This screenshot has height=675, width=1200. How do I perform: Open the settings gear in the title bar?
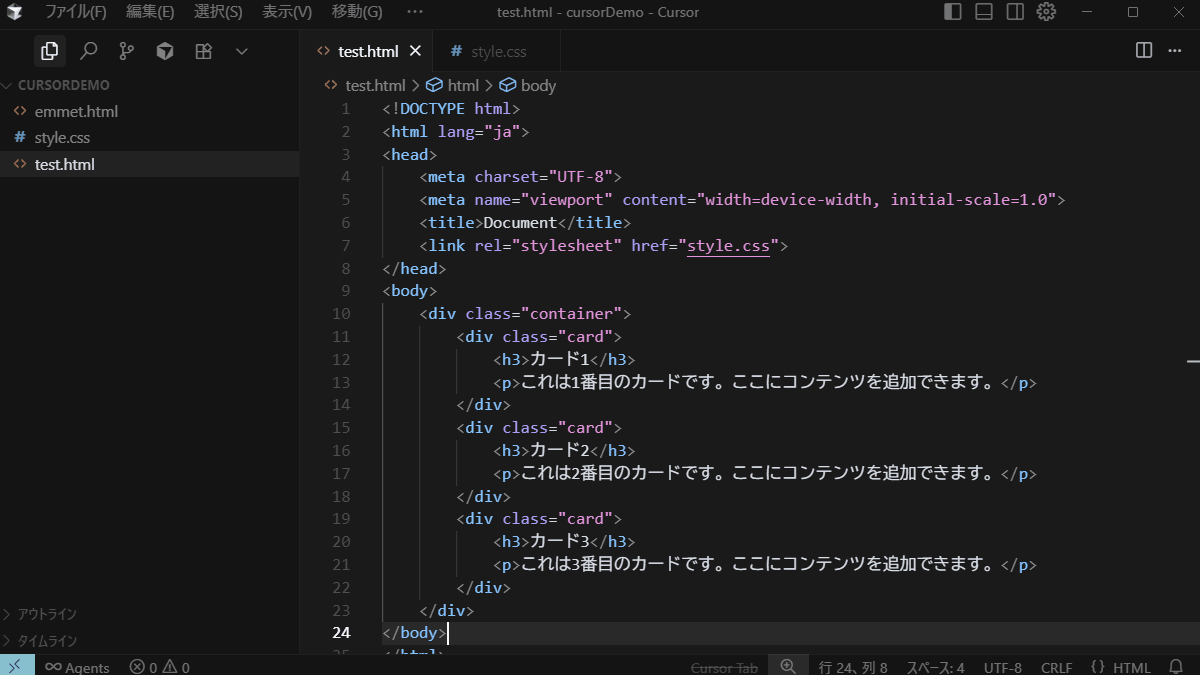[1046, 12]
